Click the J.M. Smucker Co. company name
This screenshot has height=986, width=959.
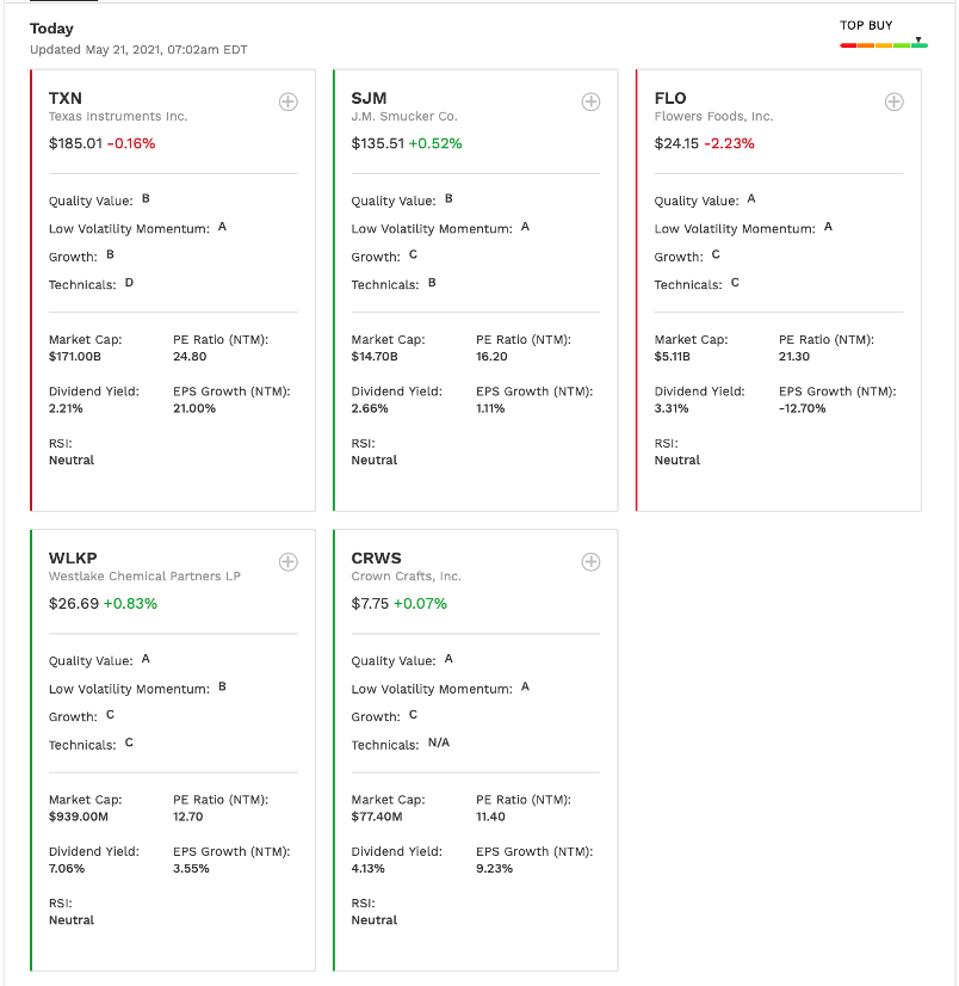(x=404, y=116)
